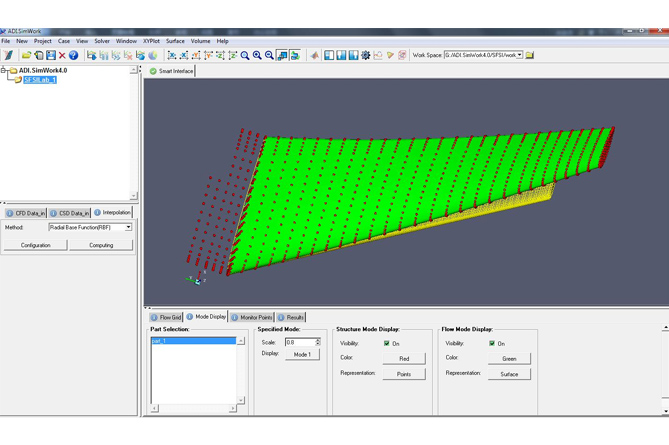Screen dimensions: 669x445
Task: Toggle Flow Mode visibility On checkbox
Action: click(x=492, y=343)
